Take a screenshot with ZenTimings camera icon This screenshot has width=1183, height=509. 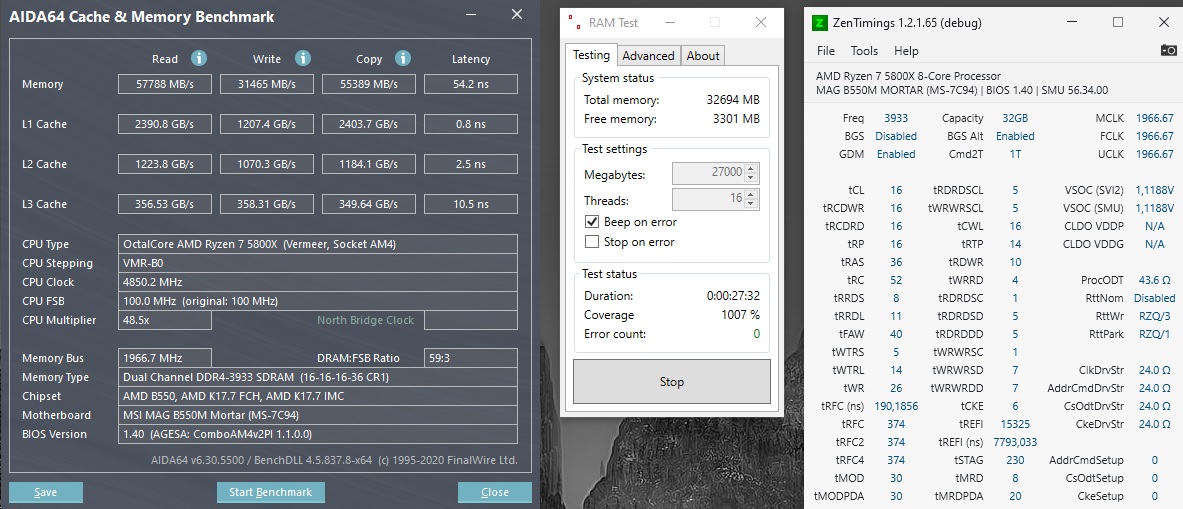click(x=1168, y=50)
